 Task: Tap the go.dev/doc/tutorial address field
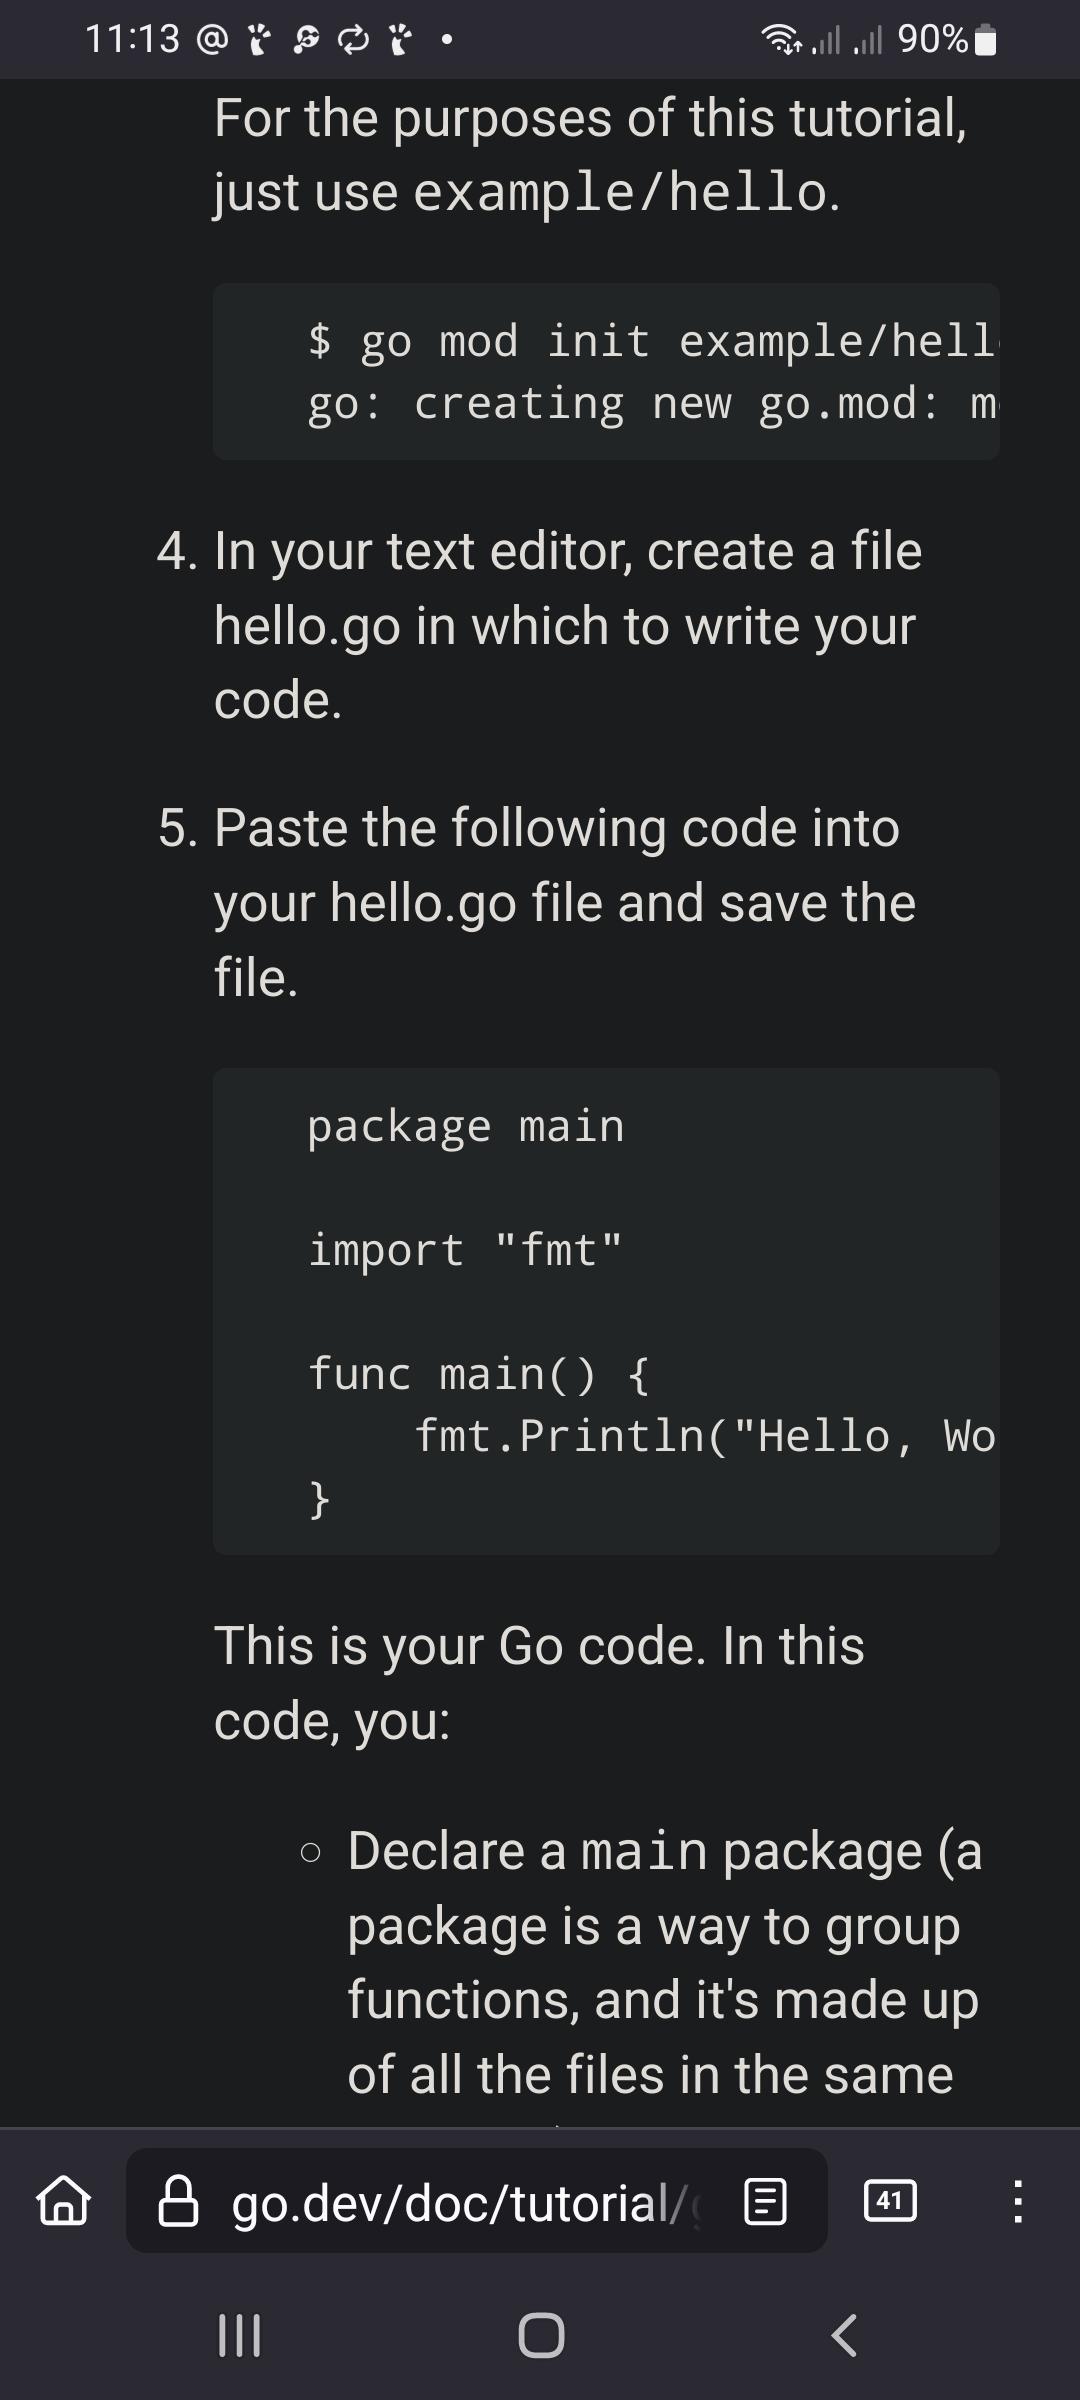[477, 2201]
